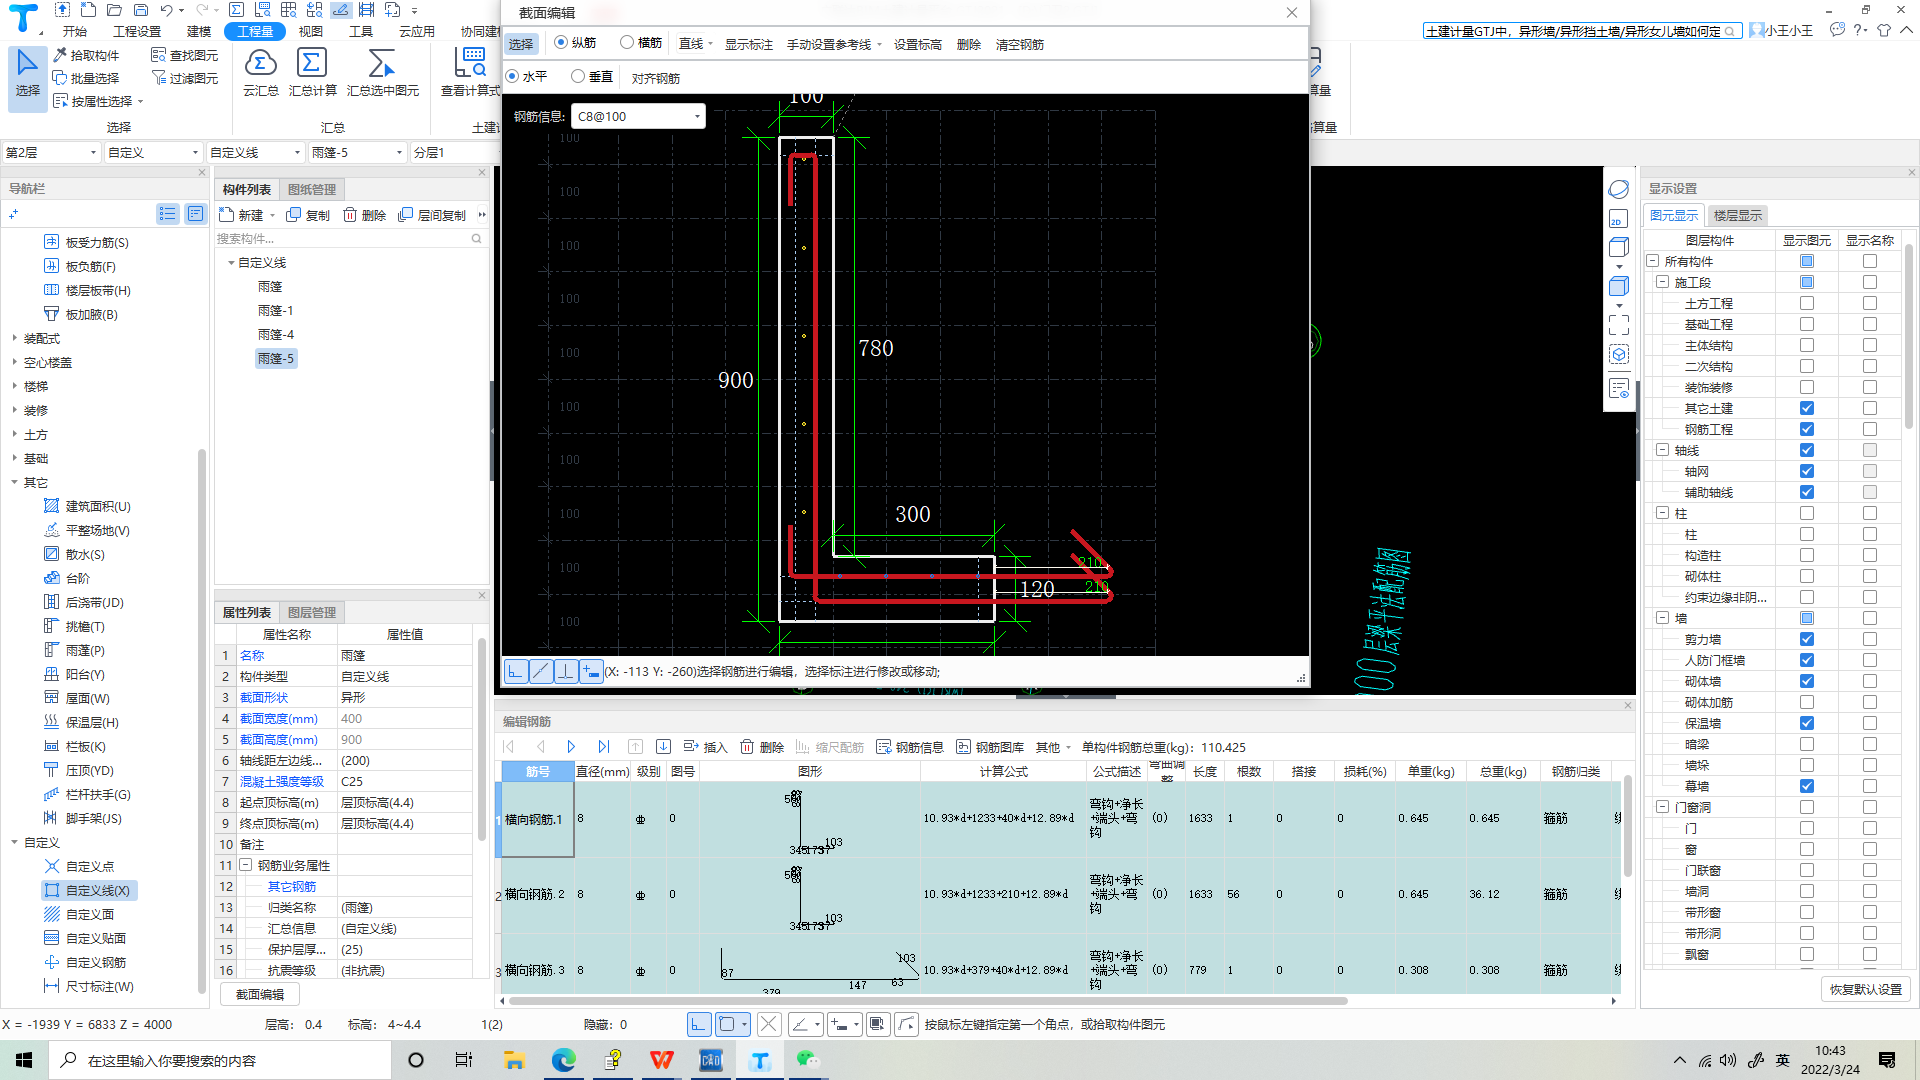This screenshot has height=1080, width=1920.
Task: Open 钢筋信息 in rebar editor toolbar
Action: tap(909, 747)
